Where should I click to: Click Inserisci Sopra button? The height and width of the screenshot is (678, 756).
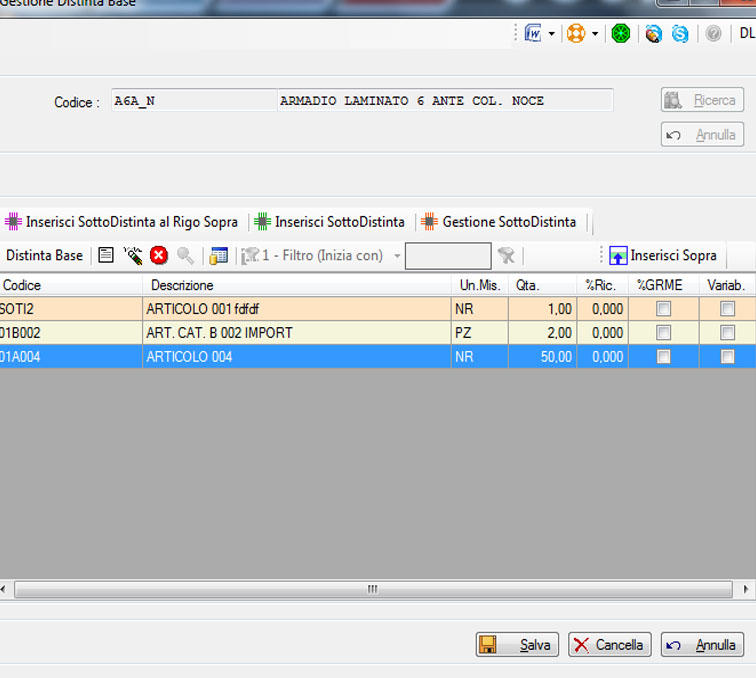pyautogui.click(x=663, y=256)
